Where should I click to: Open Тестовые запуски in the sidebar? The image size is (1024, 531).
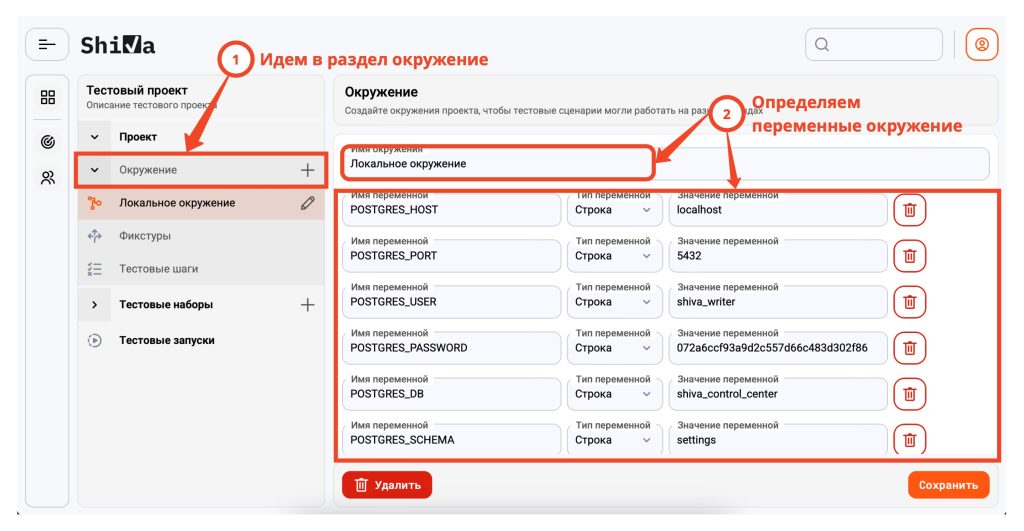[166, 341]
